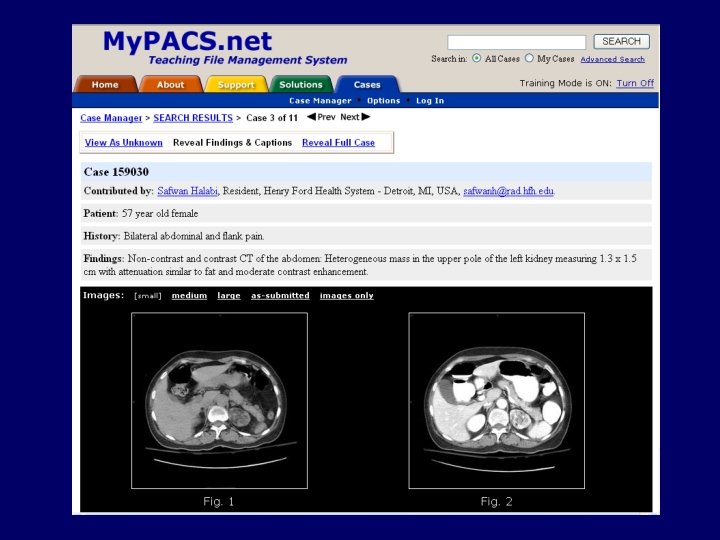Click Log In in the submenu bar

coord(430,101)
